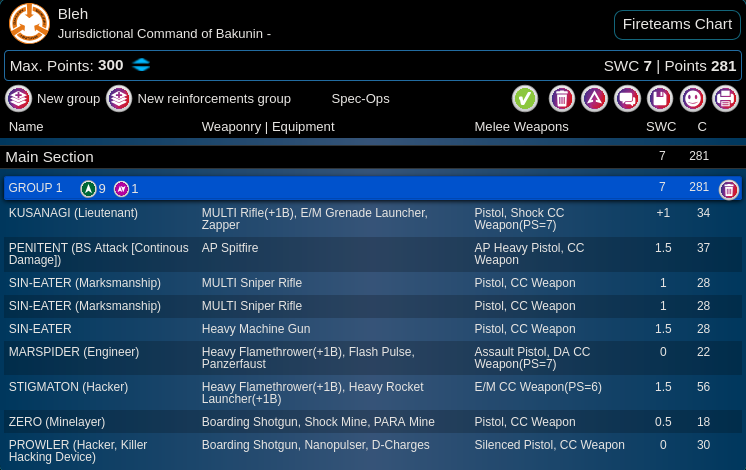Click Silenced Pistol, CC Weapon text
The width and height of the screenshot is (746, 470).
pos(550,445)
